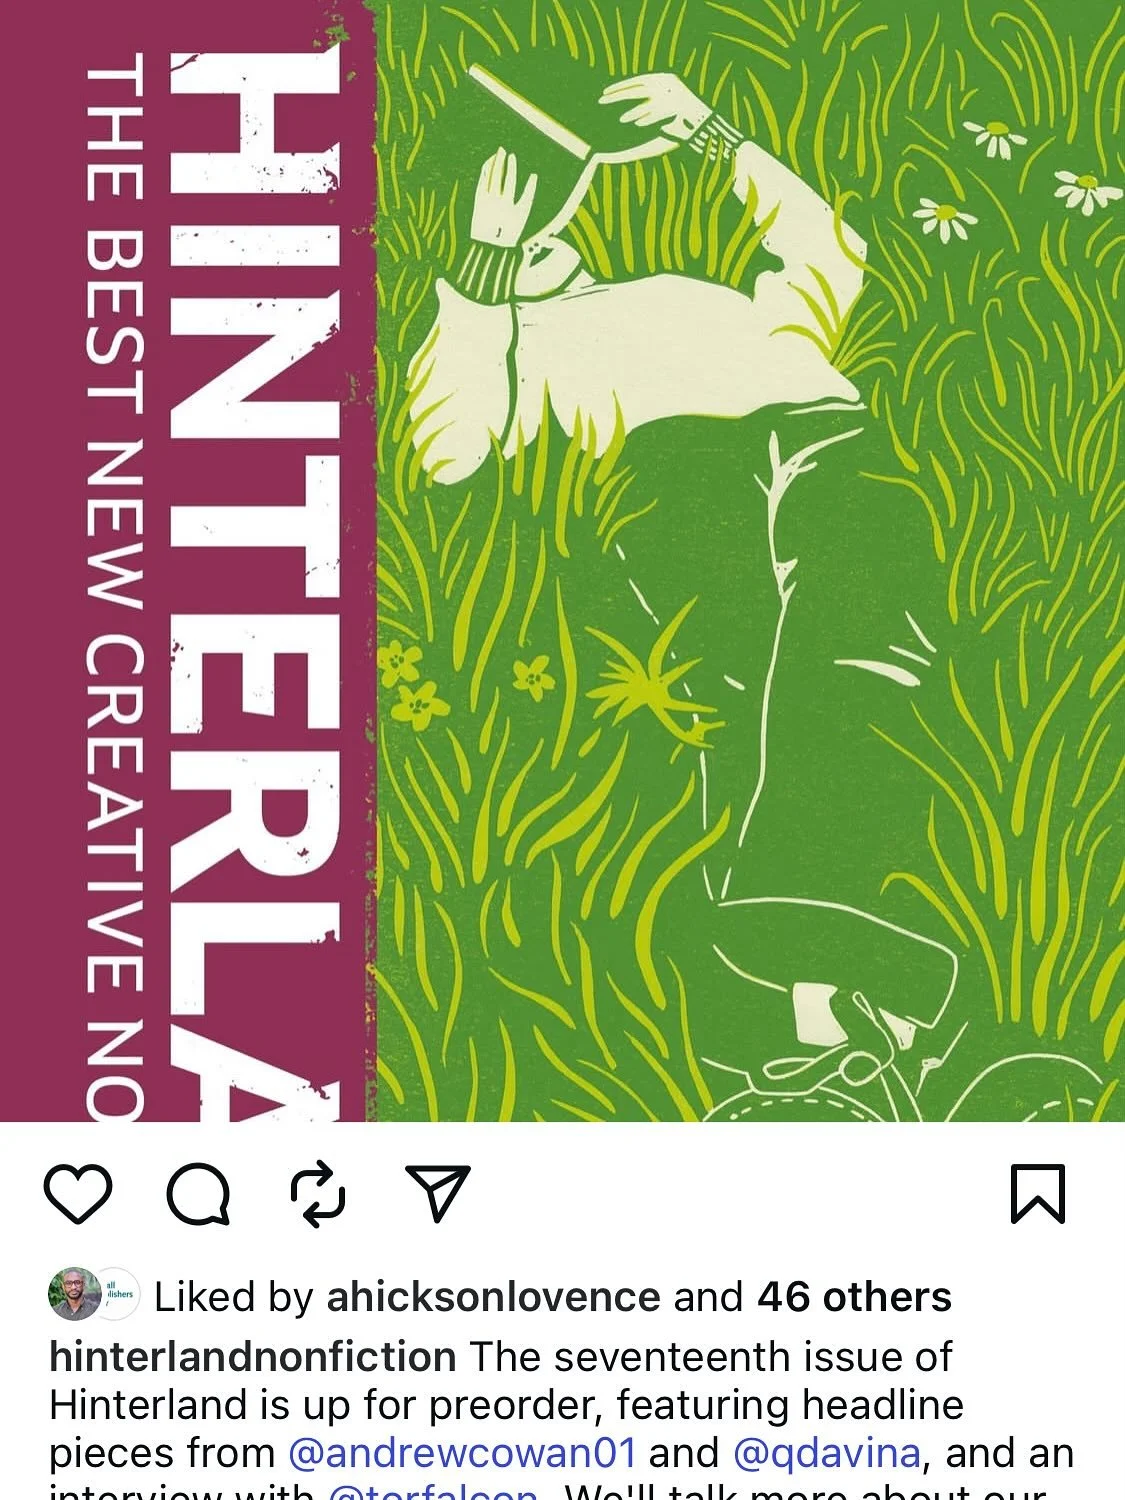View the list of 46 others who liked
1125x1500 pixels.
854,1297
